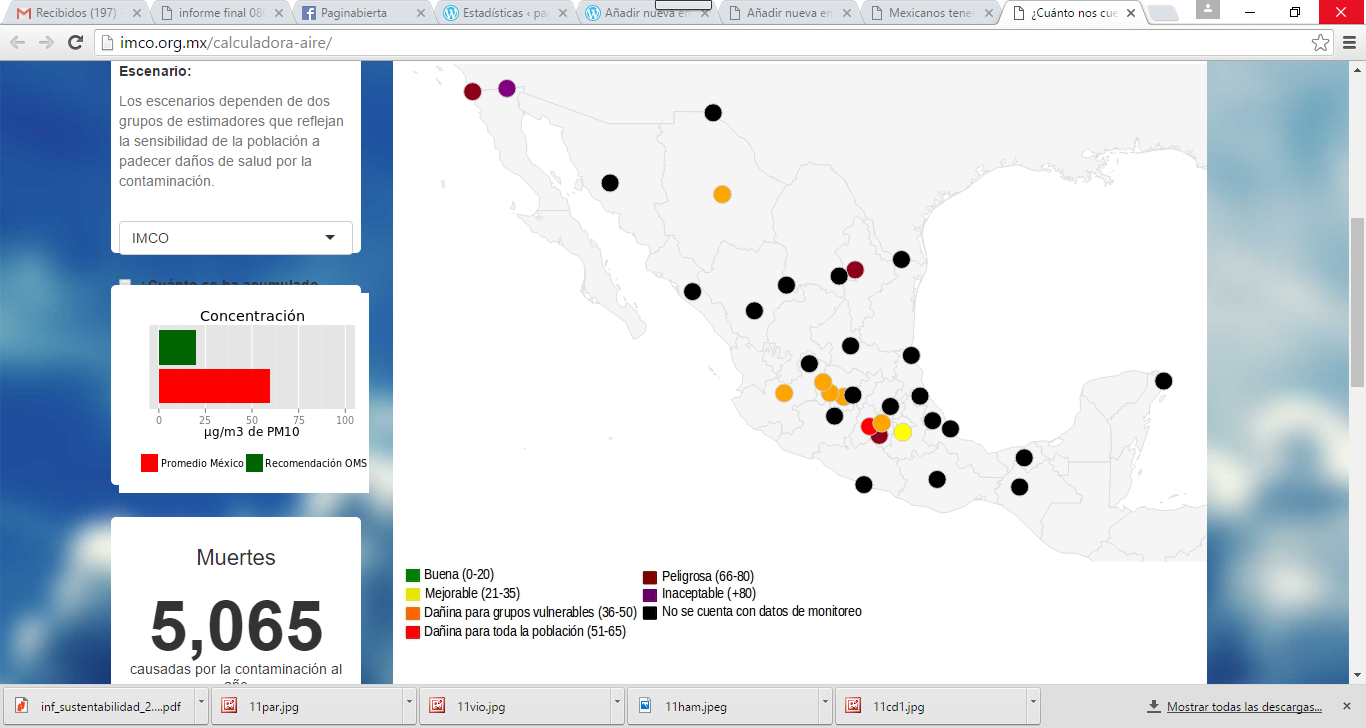
Task: Expand options for the 11cd1.jpg download
Action: click(x=1034, y=706)
